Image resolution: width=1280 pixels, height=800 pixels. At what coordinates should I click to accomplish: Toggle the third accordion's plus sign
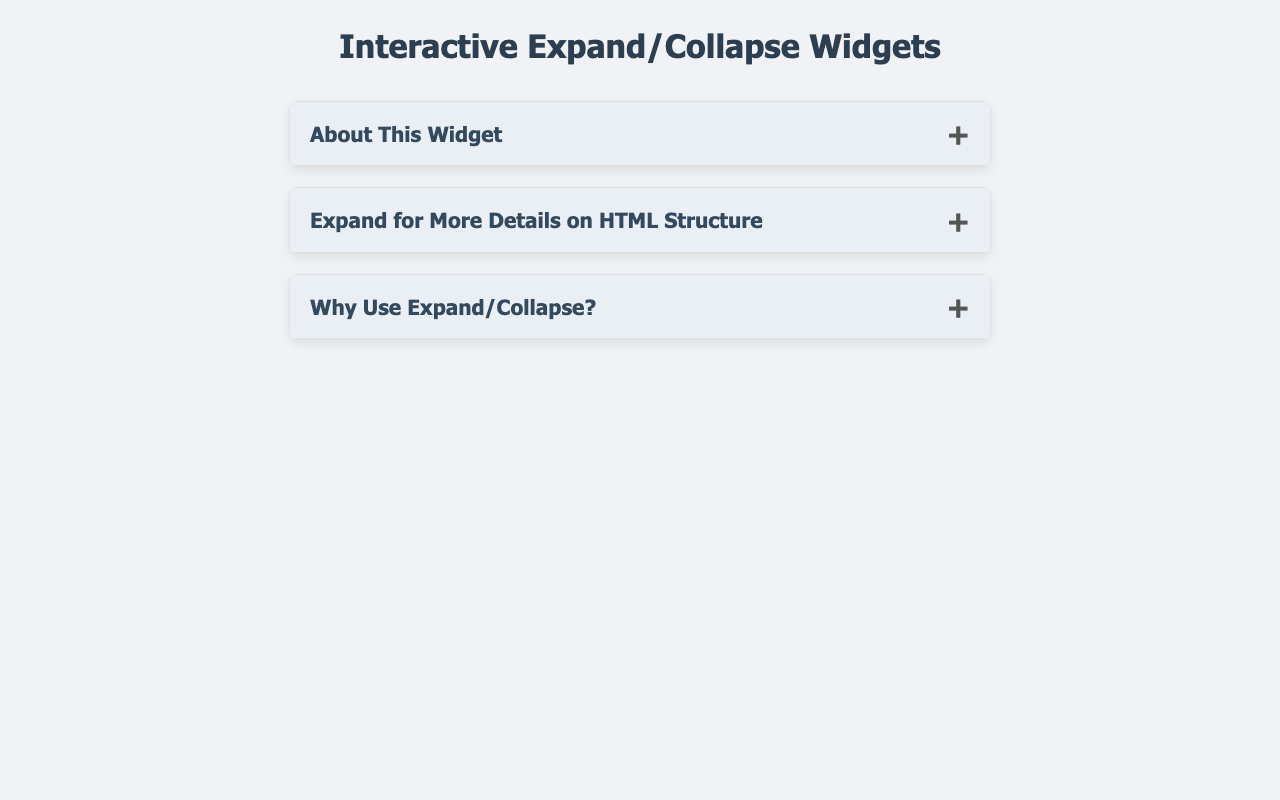coord(958,308)
